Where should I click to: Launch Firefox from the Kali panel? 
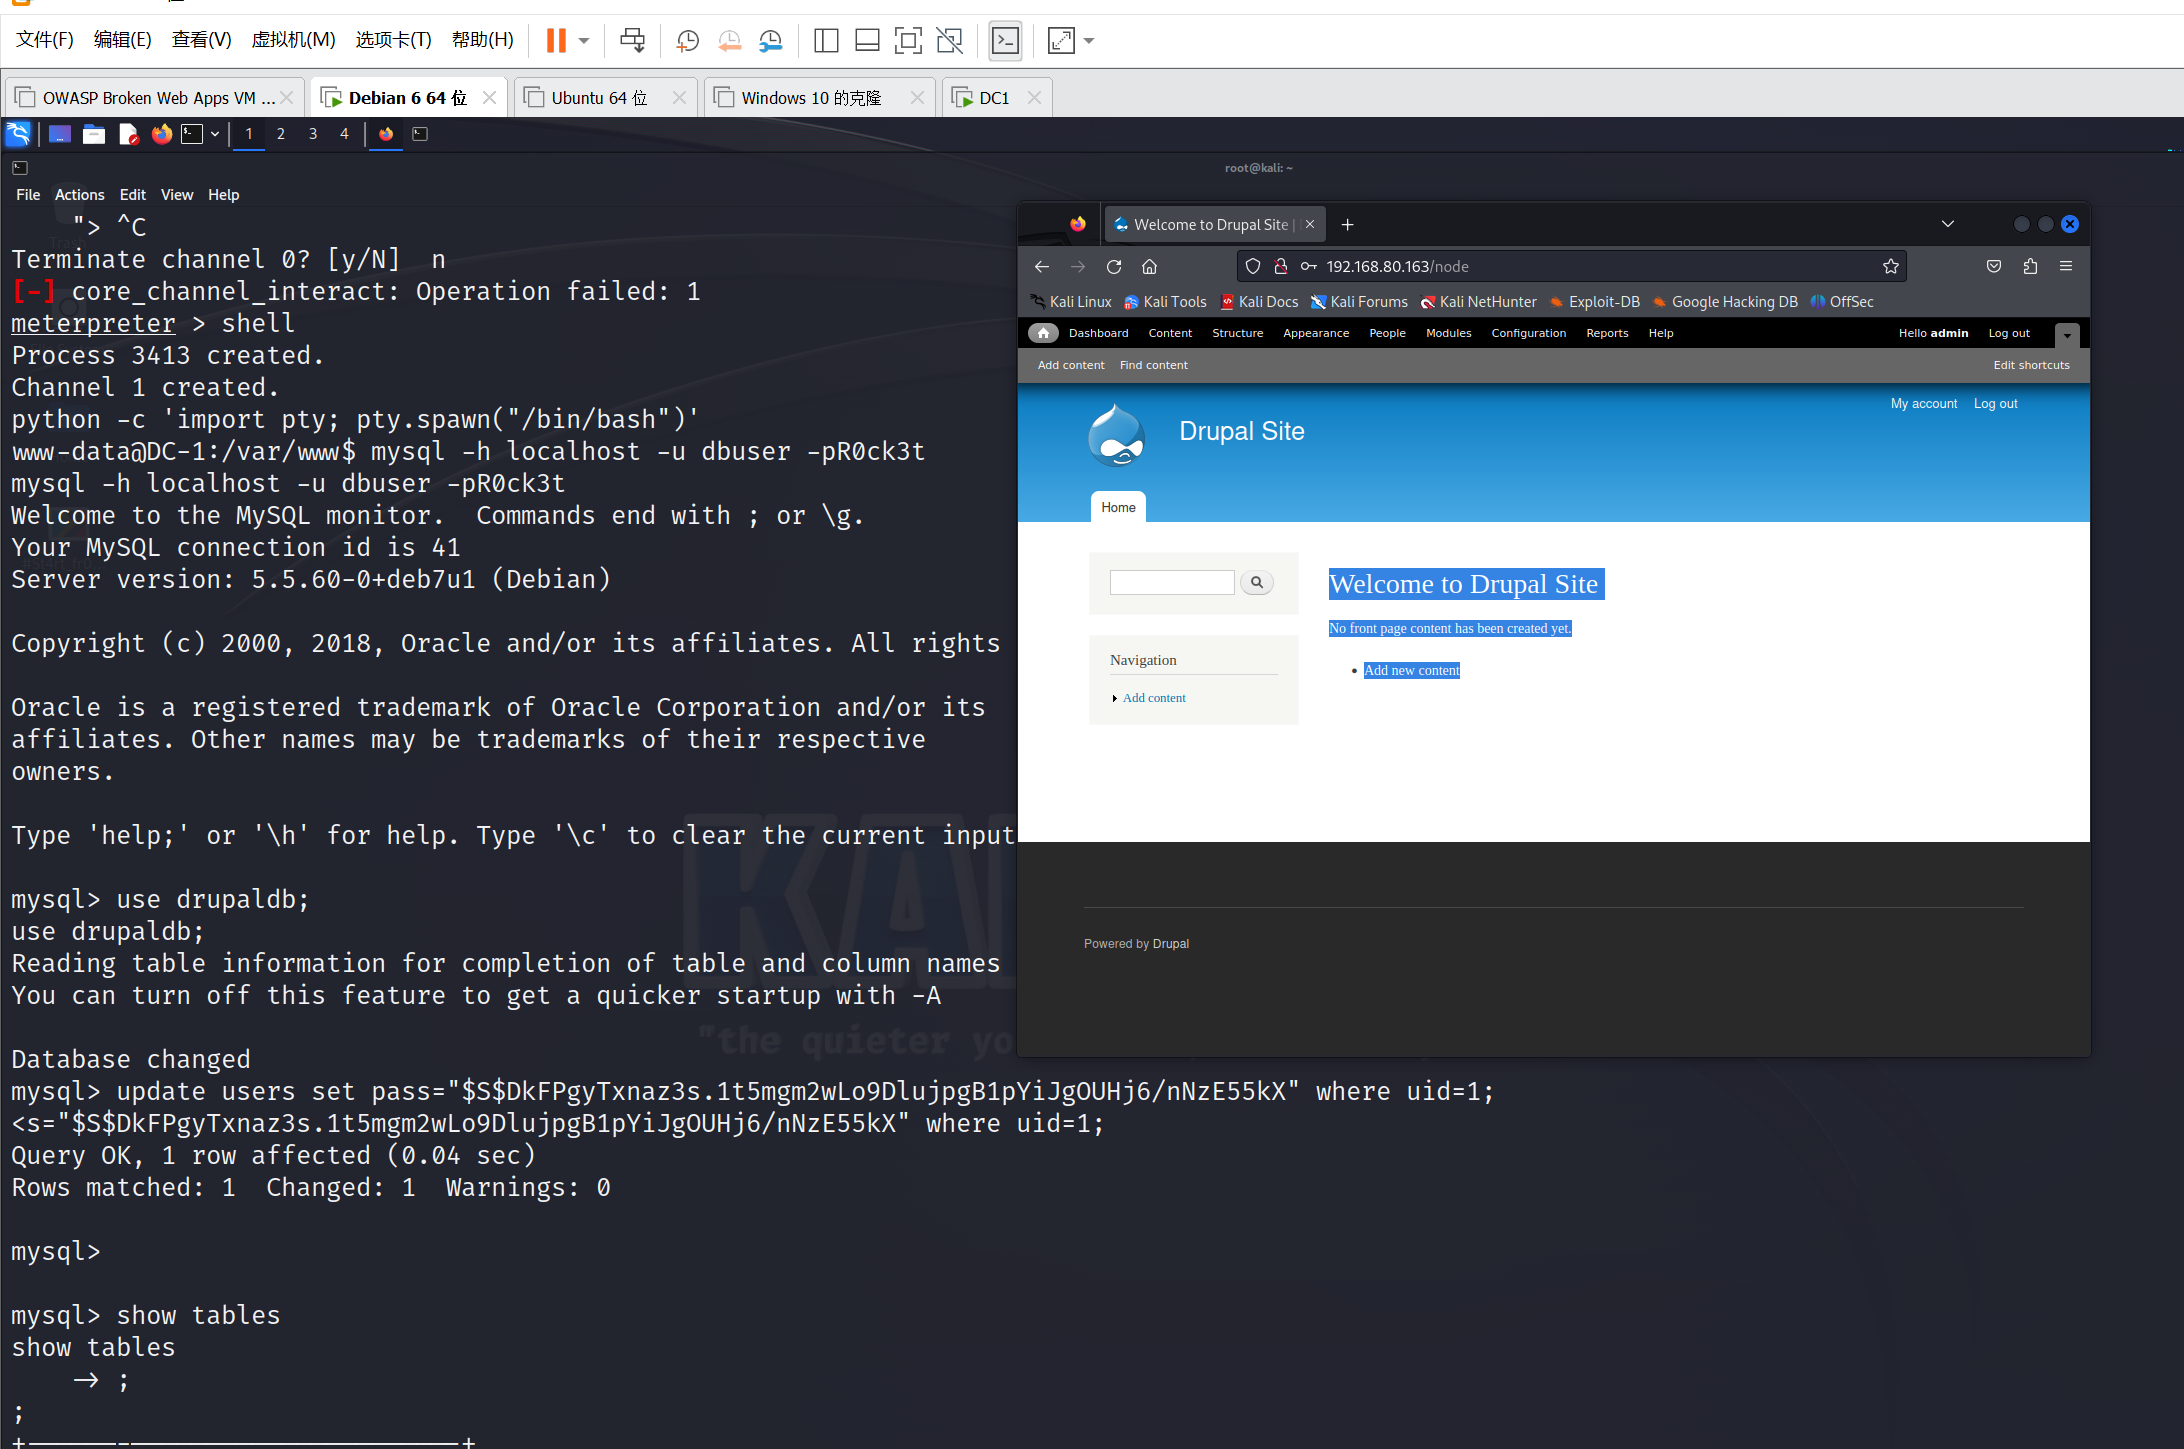(161, 133)
